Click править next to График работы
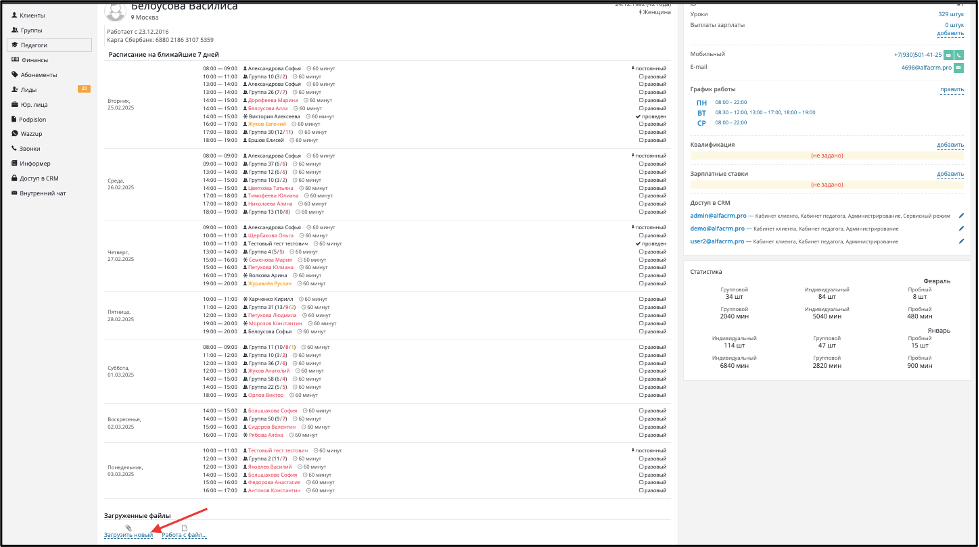Screen dimensions: 979x547 coord(951,89)
